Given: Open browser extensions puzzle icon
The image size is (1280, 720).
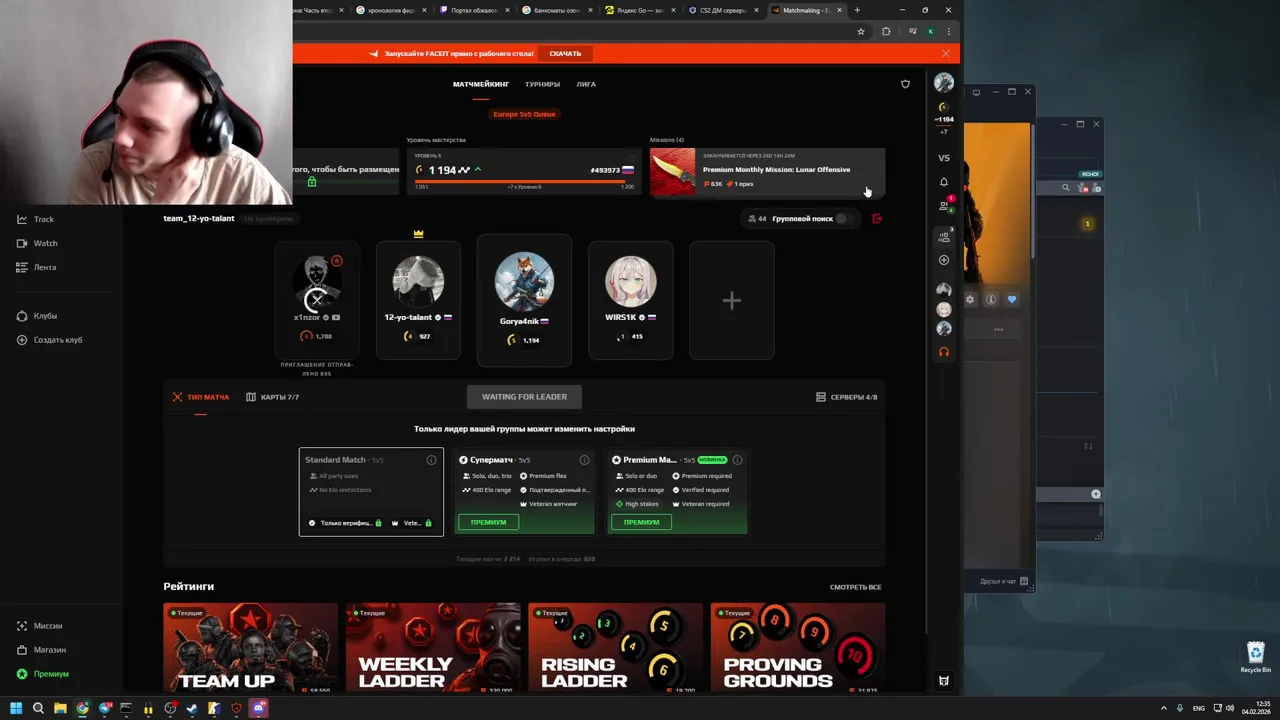Looking at the screenshot, I should click(886, 31).
